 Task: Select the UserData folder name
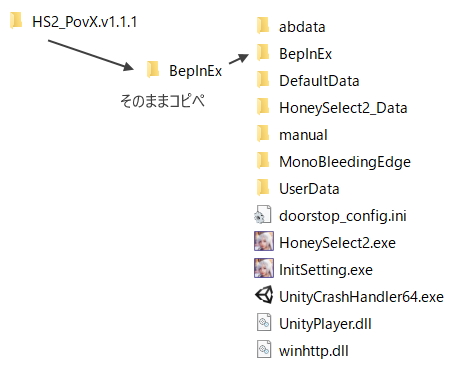click(309, 189)
